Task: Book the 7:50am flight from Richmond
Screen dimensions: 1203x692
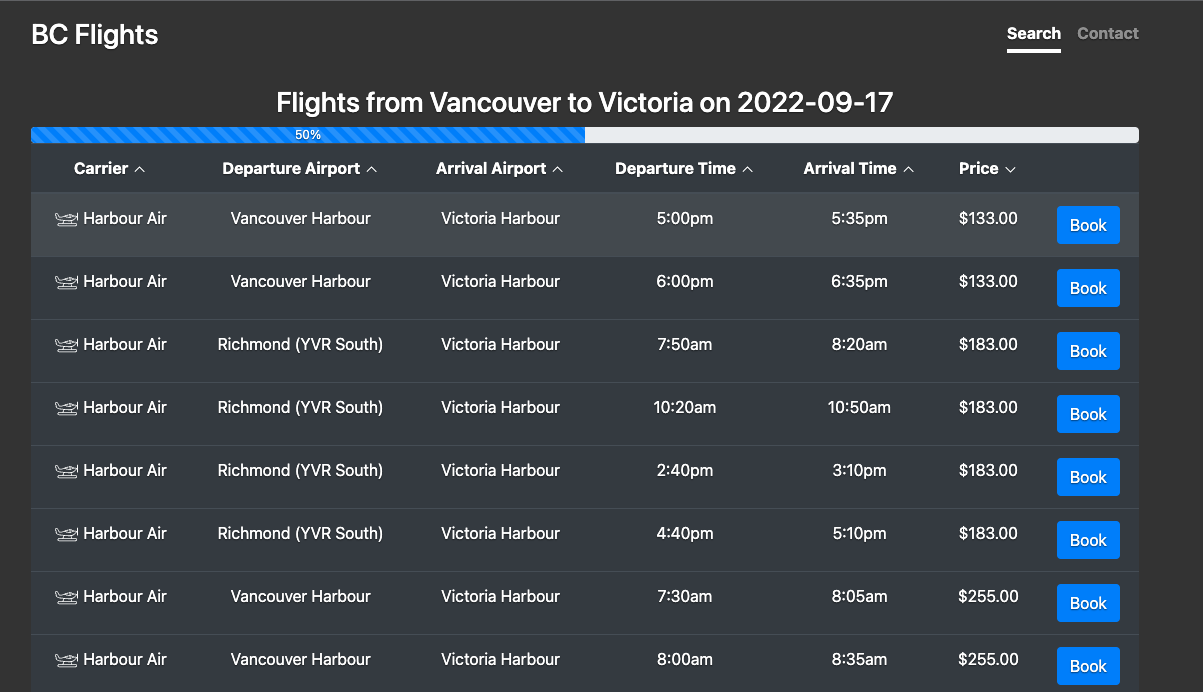Action: pos(1088,351)
